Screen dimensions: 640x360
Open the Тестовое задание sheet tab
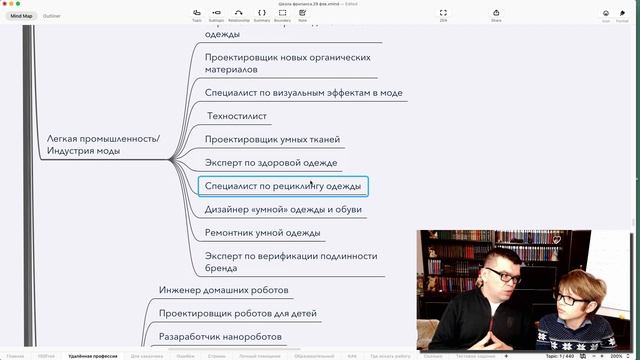point(476,356)
